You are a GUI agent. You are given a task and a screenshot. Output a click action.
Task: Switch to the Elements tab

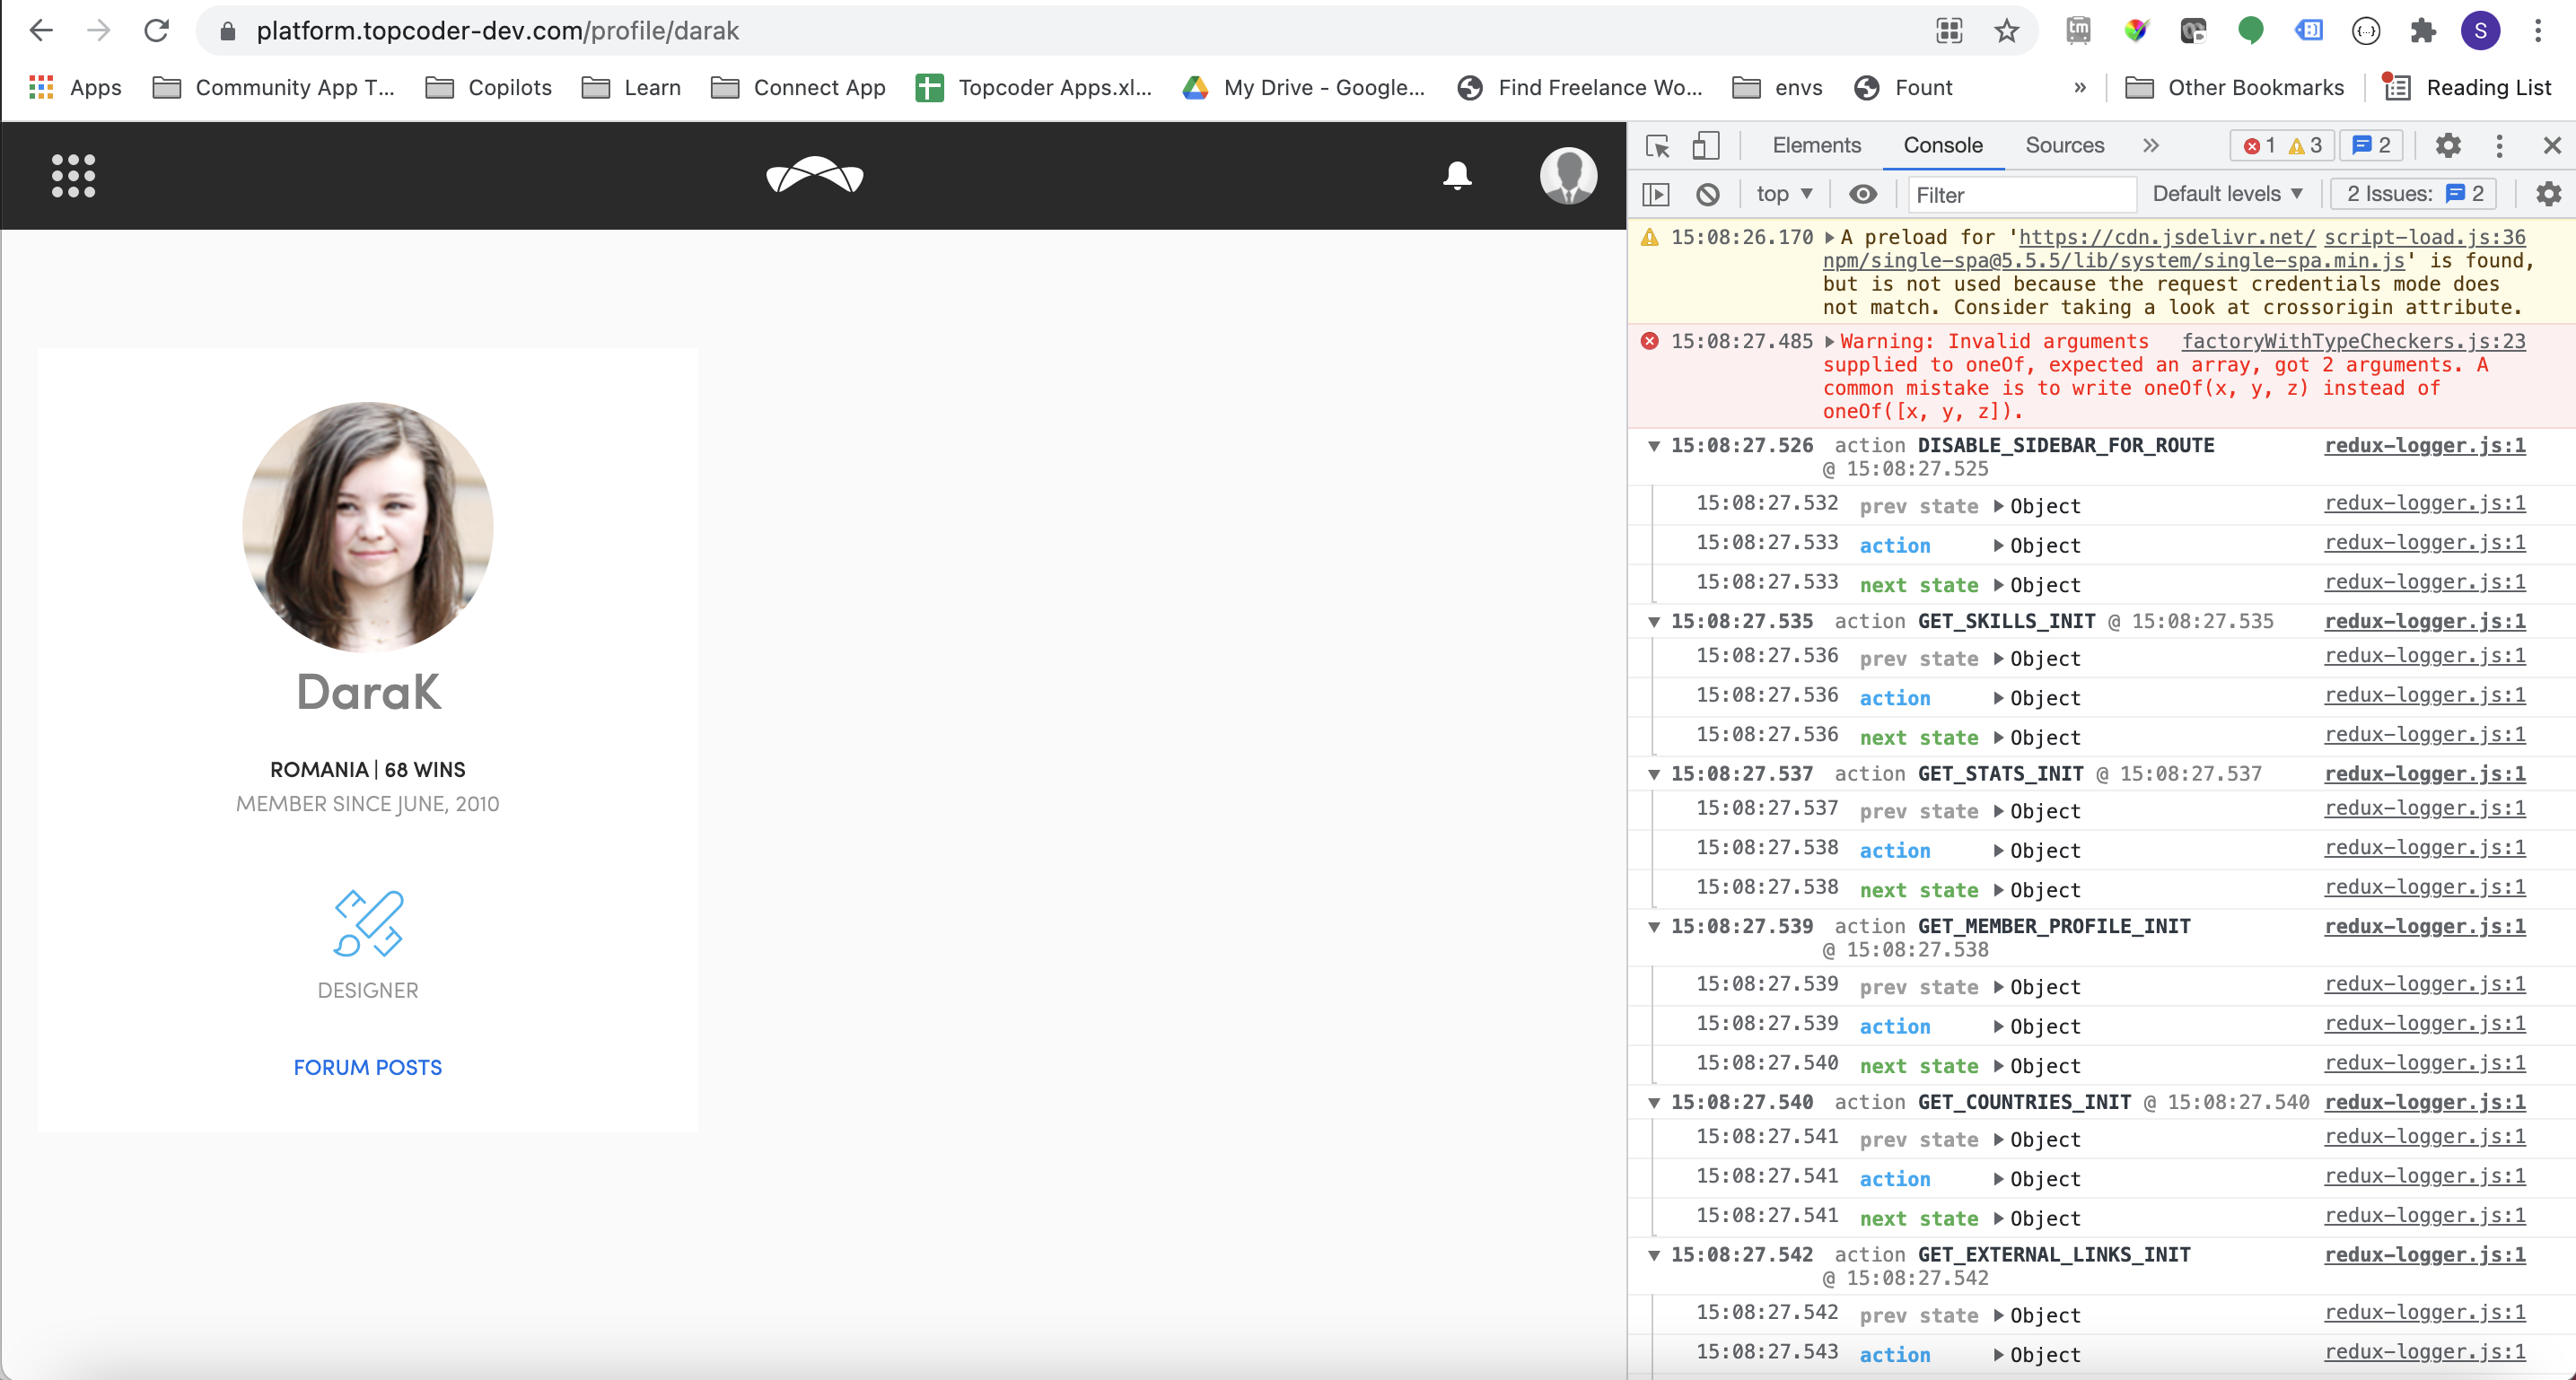pos(1816,146)
